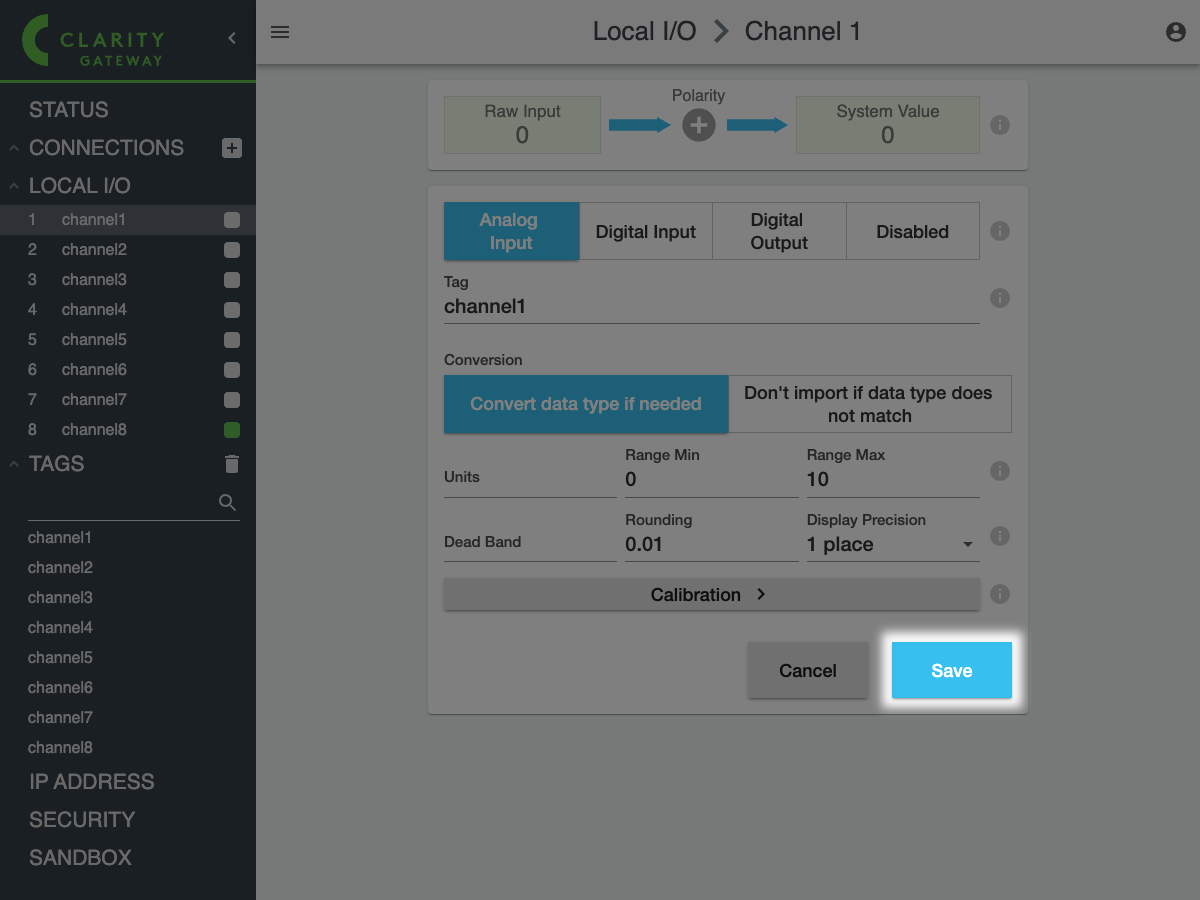Toggle the Polarity plus button
The image size is (1200, 900).
click(x=698, y=125)
